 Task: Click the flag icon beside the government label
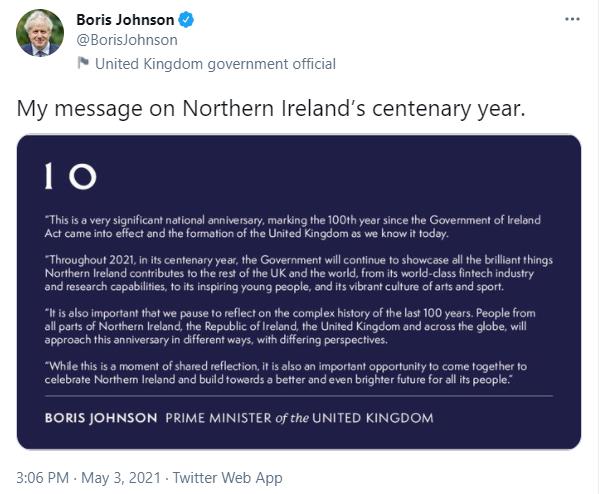pos(83,63)
